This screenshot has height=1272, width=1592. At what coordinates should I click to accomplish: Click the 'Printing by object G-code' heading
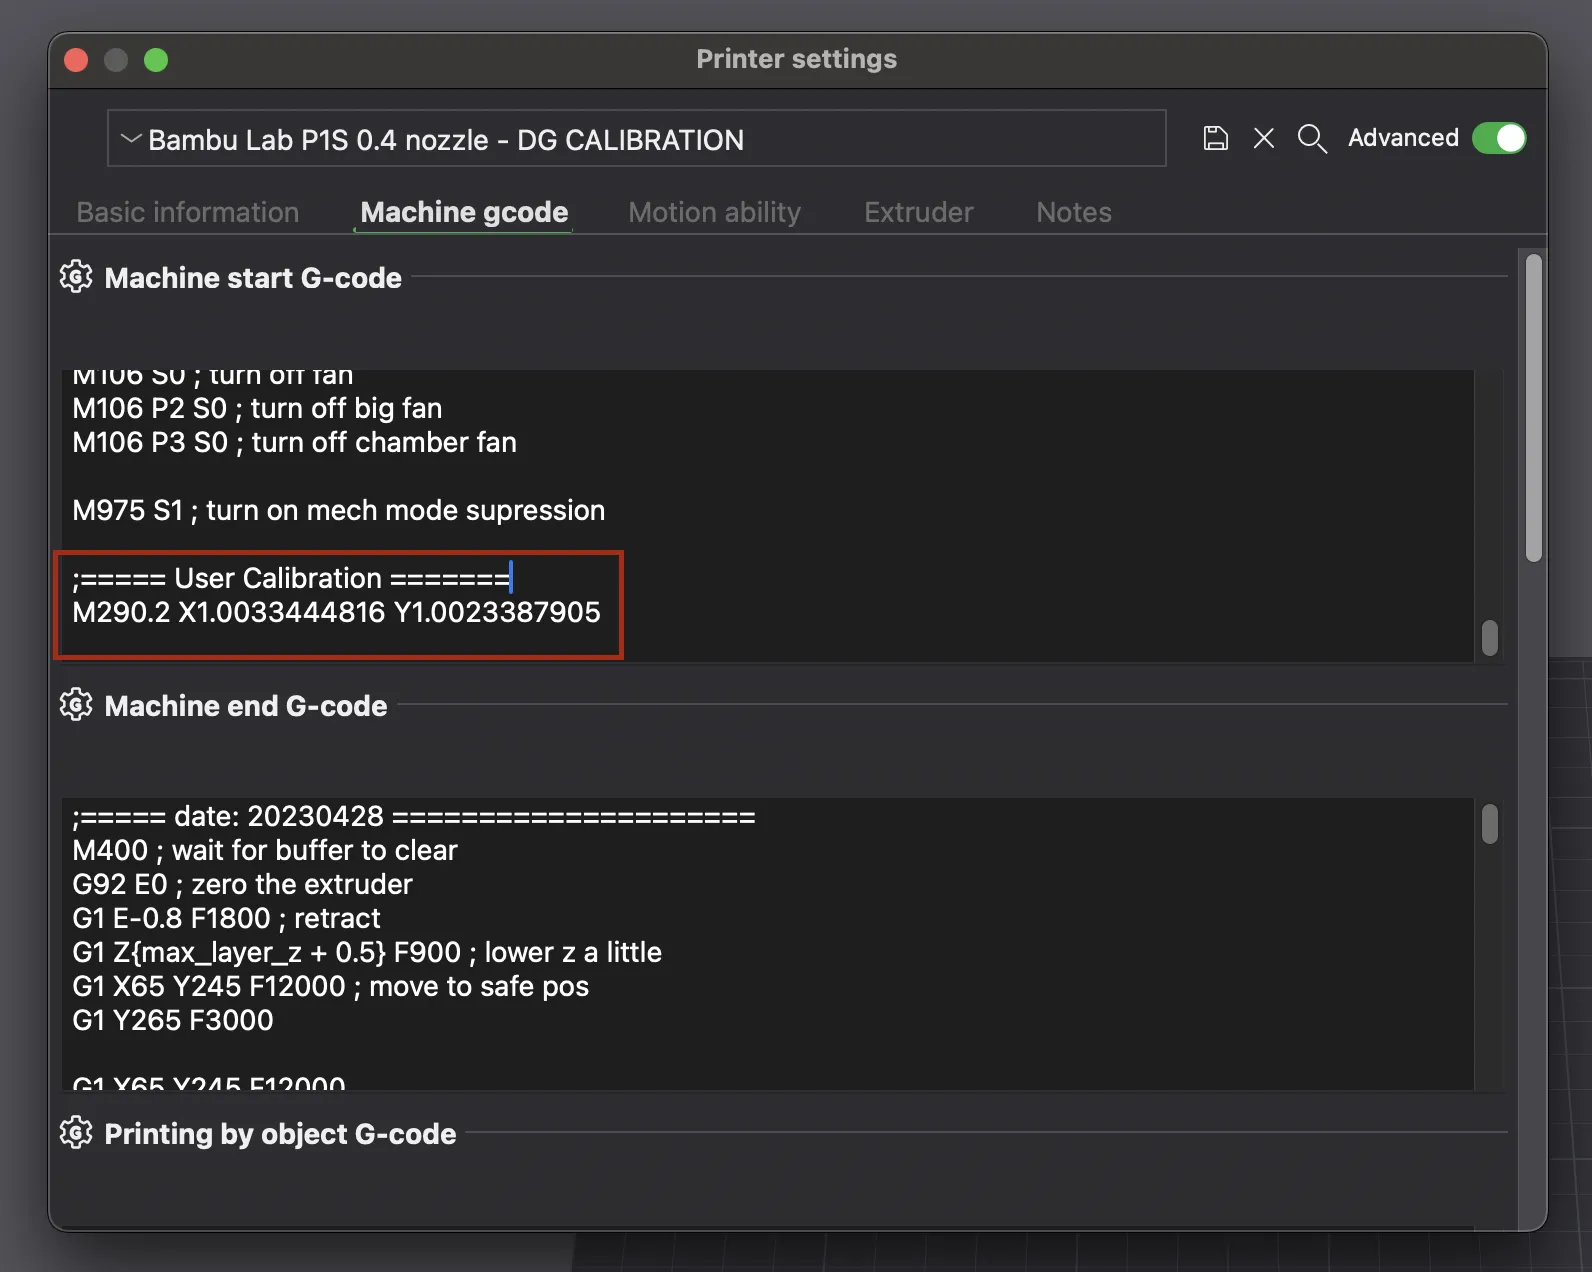point(280,1134)
